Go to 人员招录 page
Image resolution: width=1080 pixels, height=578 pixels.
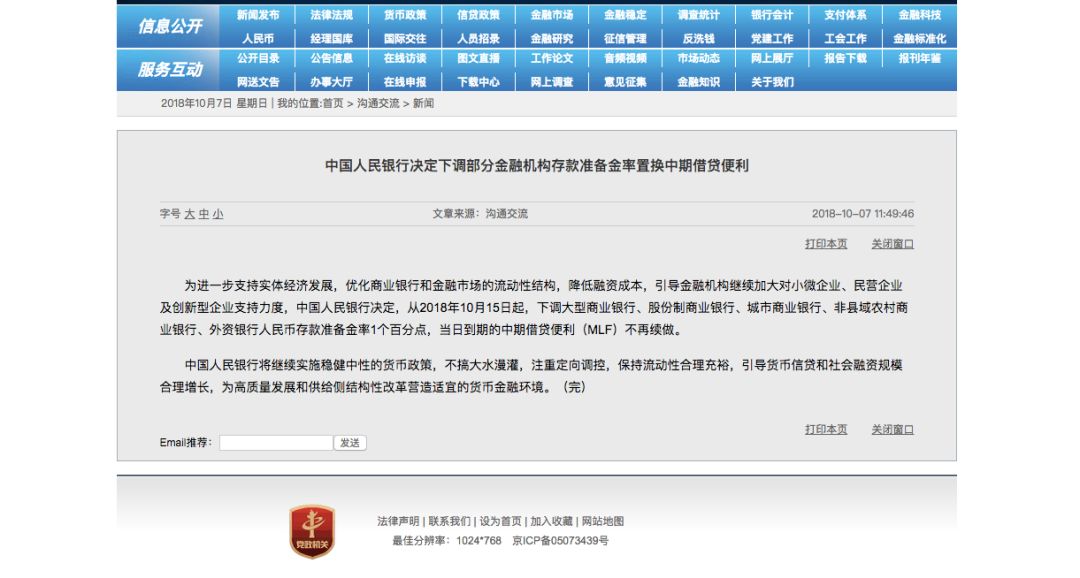pos(478,39)
